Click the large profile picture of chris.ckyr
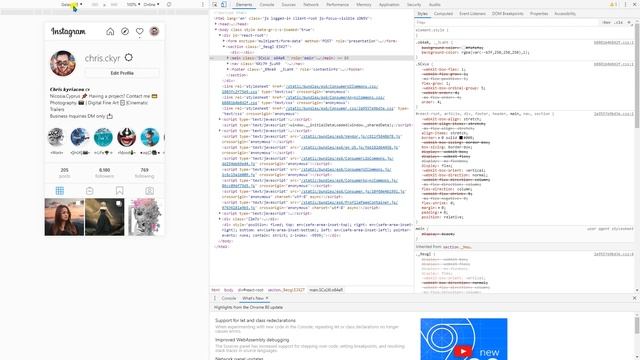The image size is (640, 360). tap(63, 63)
